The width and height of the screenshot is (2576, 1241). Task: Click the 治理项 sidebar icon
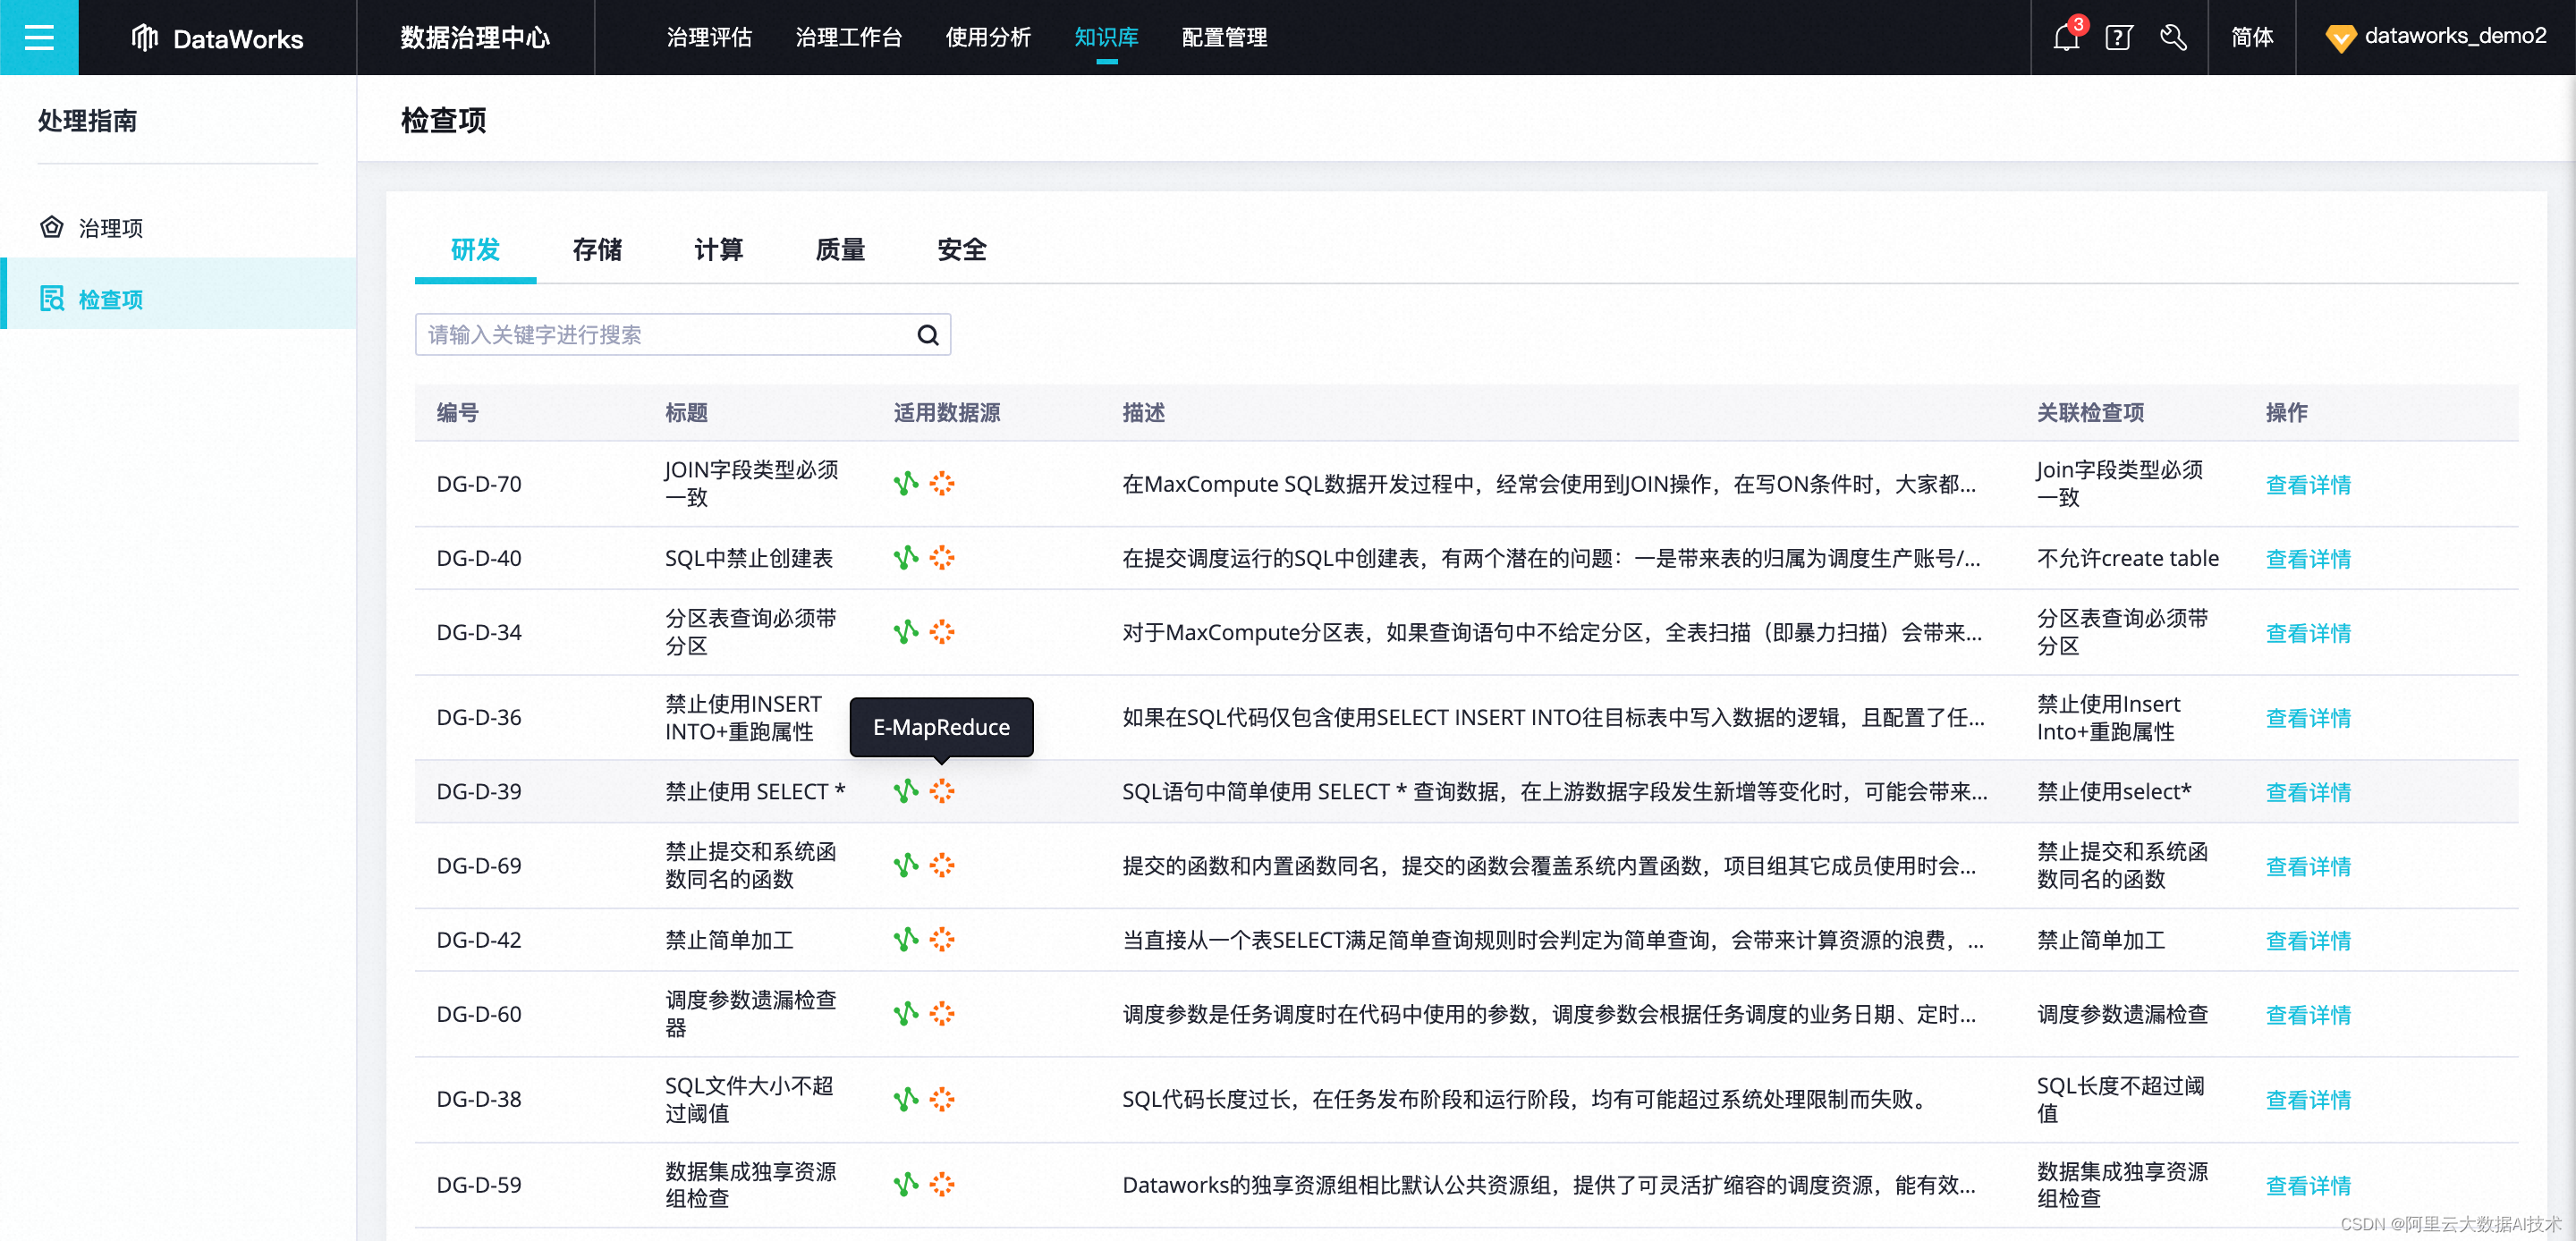pos(52,227)
